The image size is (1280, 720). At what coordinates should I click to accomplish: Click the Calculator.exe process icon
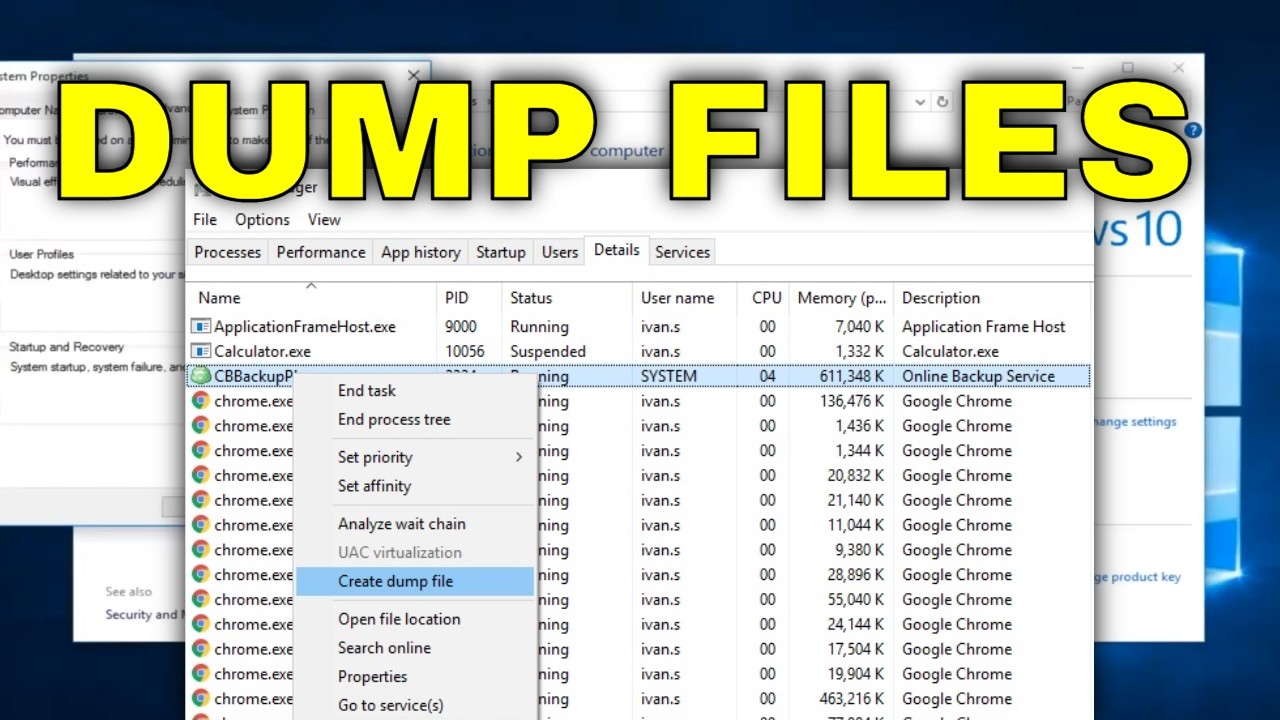coord(201,351)
